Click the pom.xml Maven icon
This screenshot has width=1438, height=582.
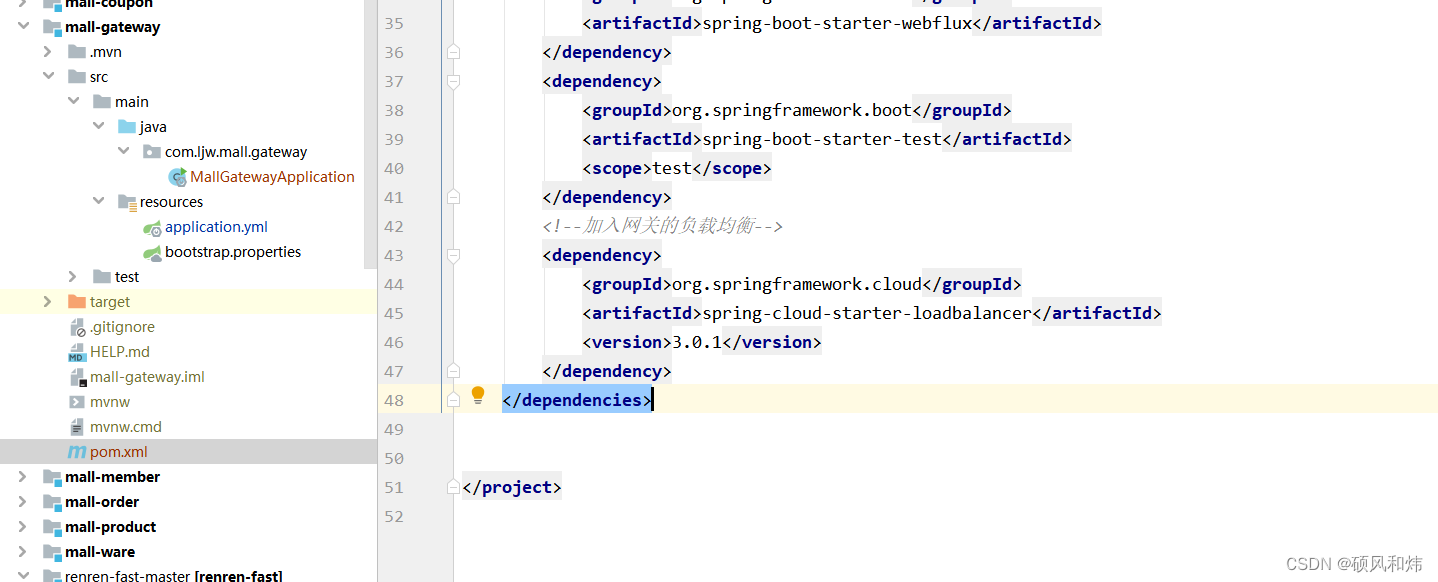76,452
